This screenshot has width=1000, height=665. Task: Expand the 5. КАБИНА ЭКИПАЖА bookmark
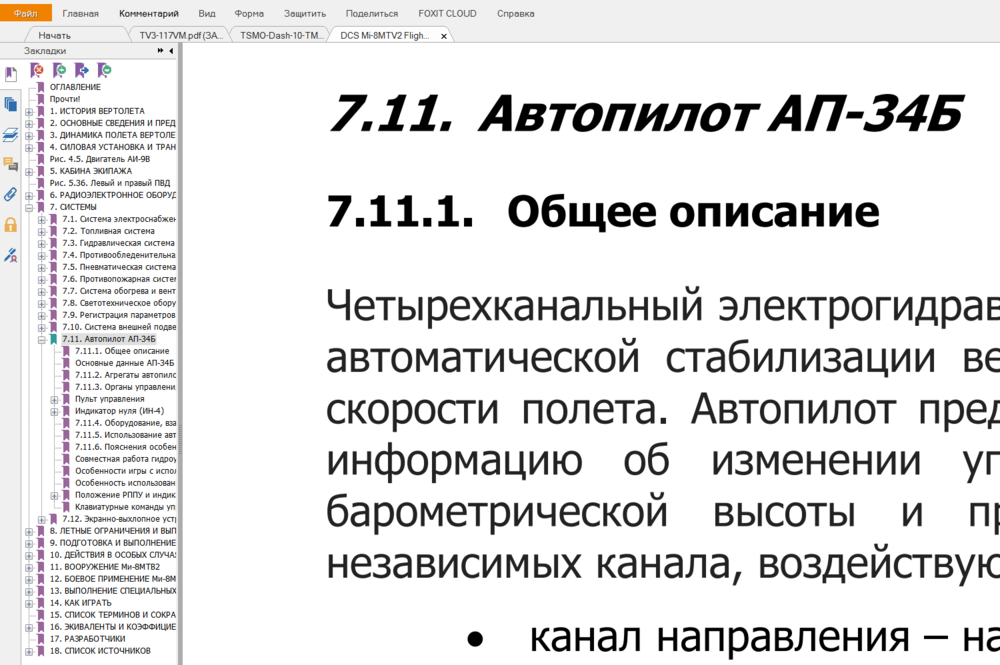pos(29,172)
